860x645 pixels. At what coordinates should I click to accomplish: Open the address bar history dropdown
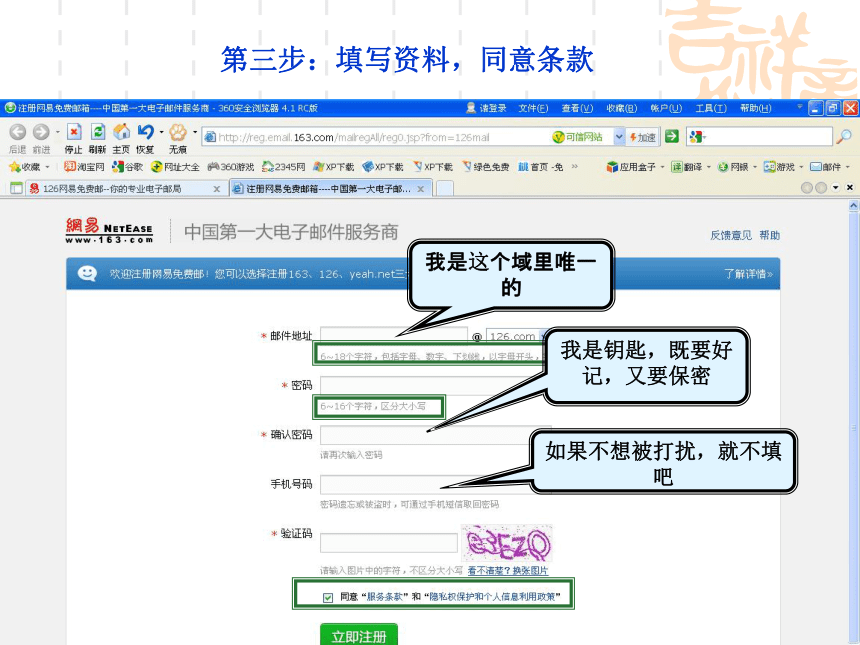[619, 137]
